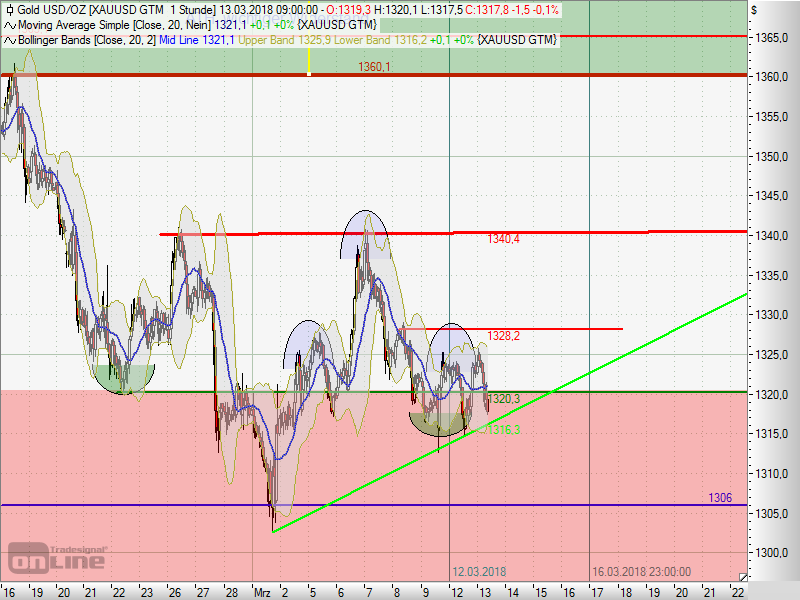Click the 12.03.2018 date marker label
Screen dimensions: 800x600
(x=478, y=572)
